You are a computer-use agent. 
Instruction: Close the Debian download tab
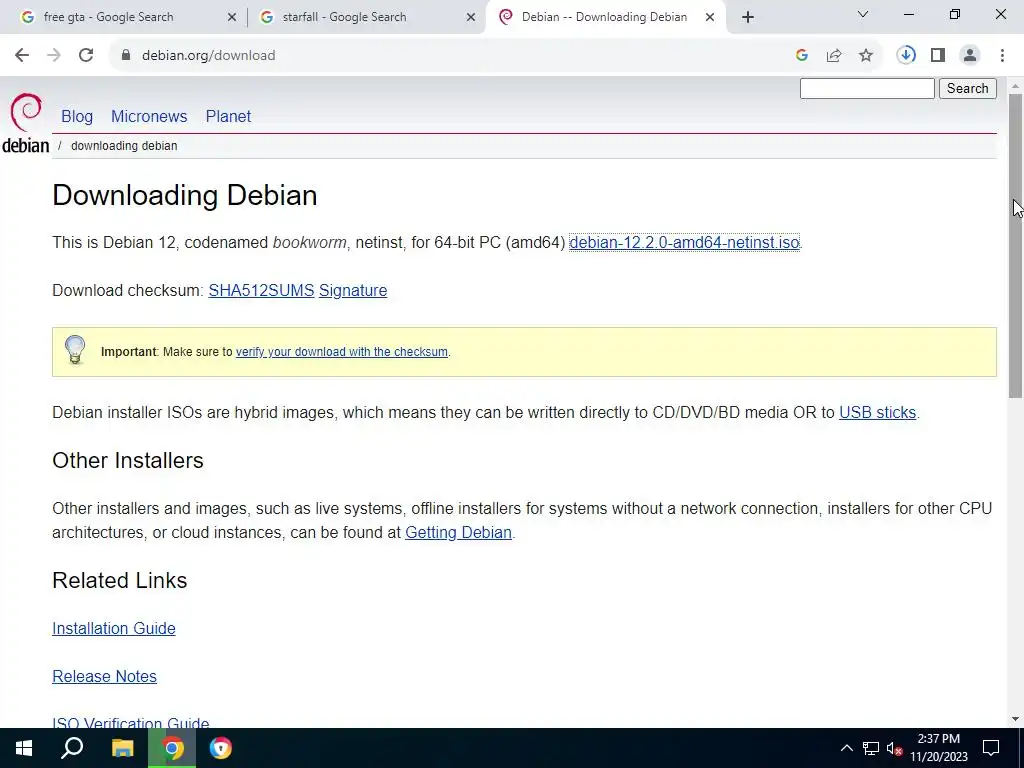[x=710, y=17]
